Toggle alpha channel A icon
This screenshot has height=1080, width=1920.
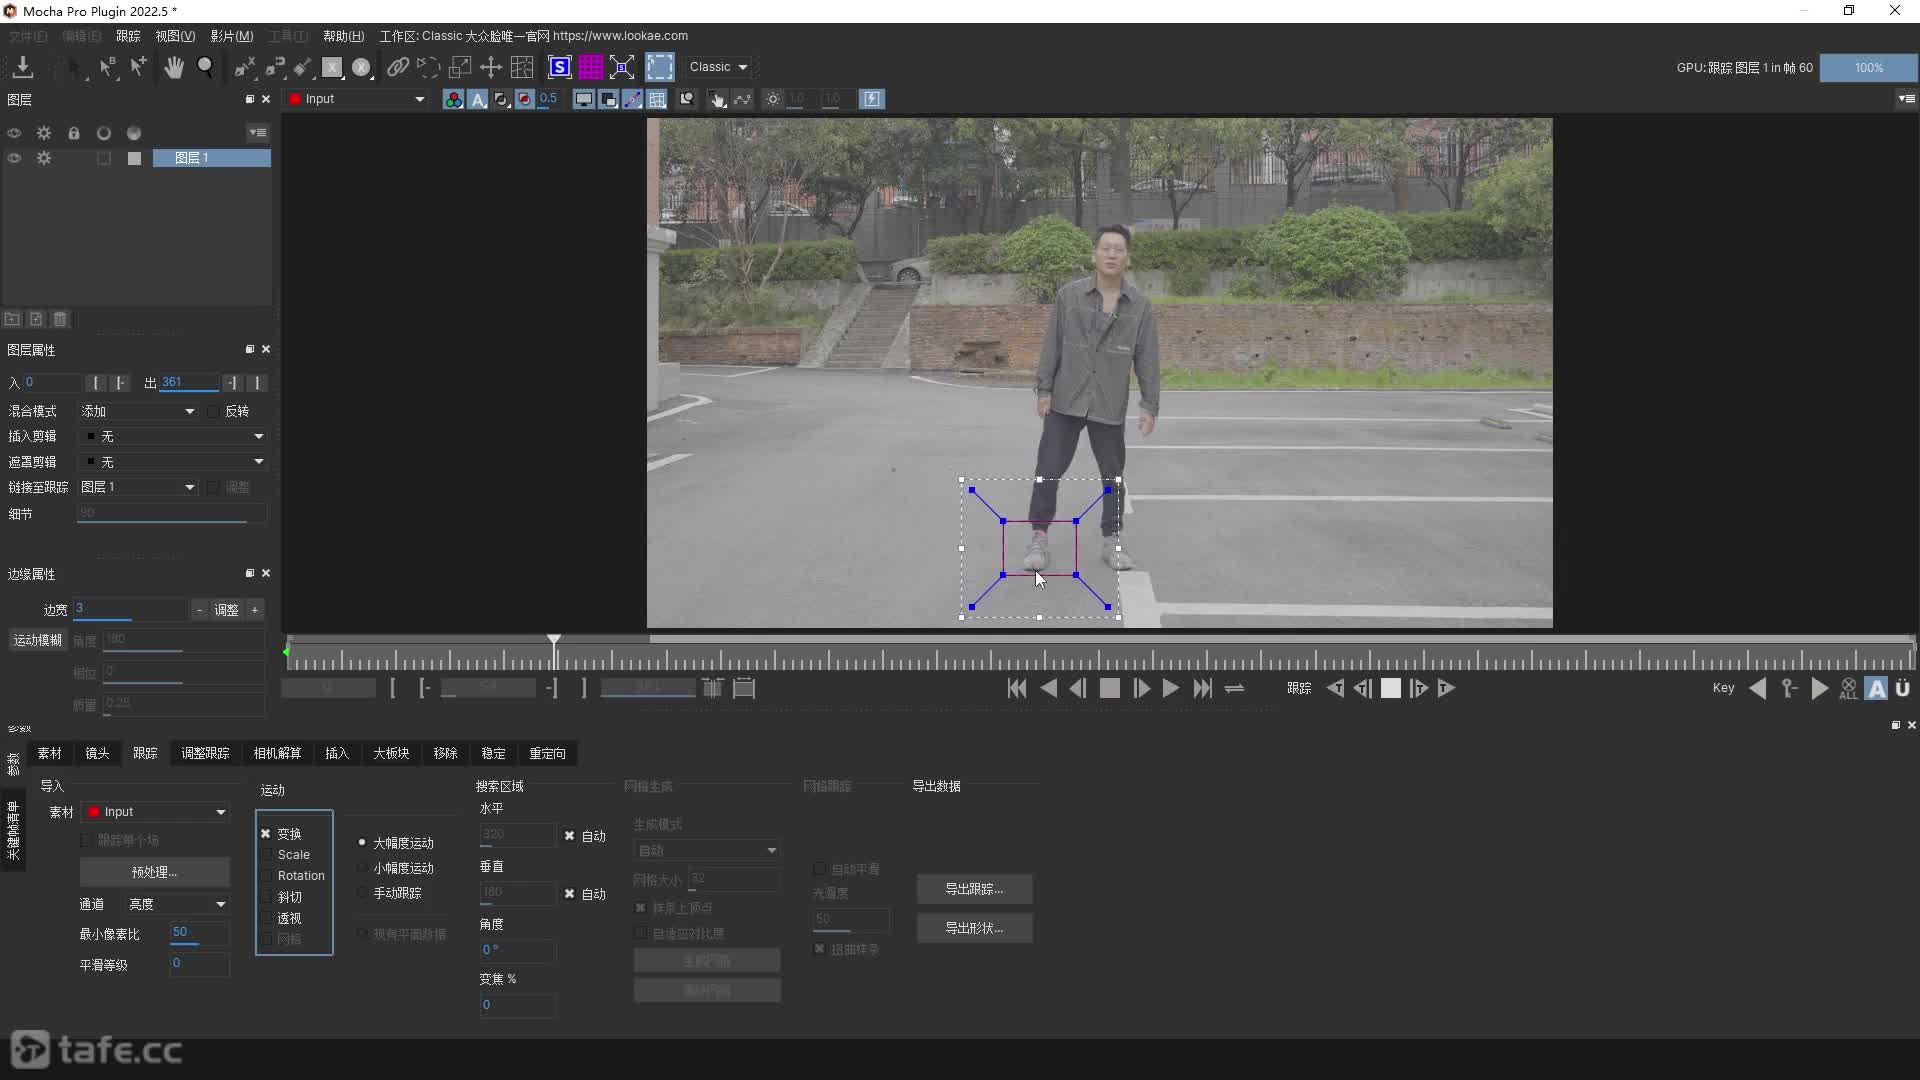pyautogui.click(x=478, y=99)
